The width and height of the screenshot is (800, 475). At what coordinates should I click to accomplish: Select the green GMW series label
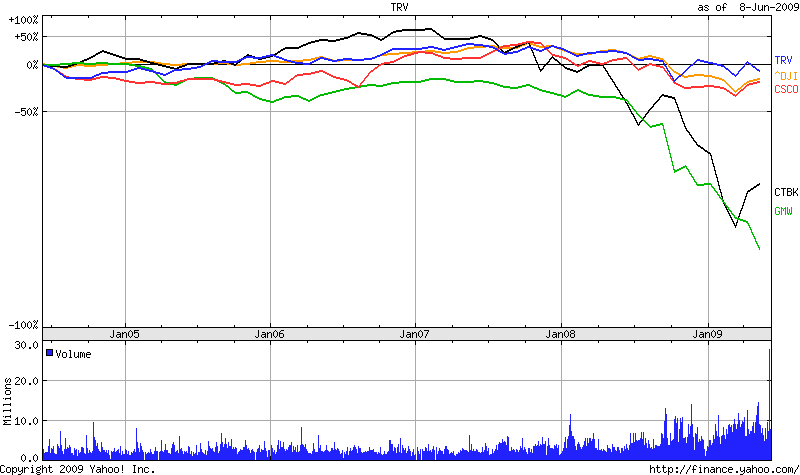(x=783, y=211)
